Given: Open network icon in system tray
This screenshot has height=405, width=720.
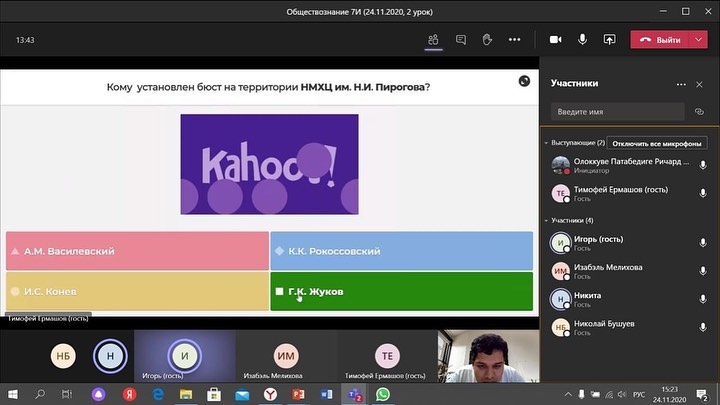Looking at the screenshot, I should pyautogui.click(x=608, y=394).
